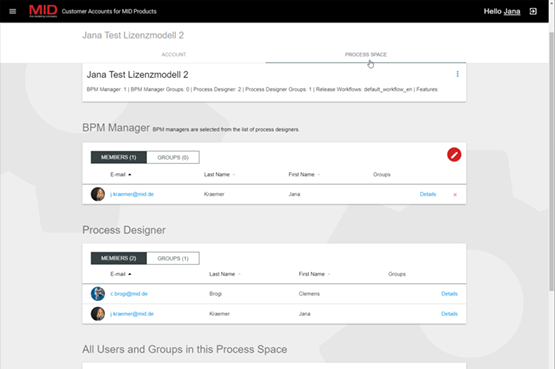
Task: Switch to the PROCESS SPACE tab
Action: pos(366,54)
